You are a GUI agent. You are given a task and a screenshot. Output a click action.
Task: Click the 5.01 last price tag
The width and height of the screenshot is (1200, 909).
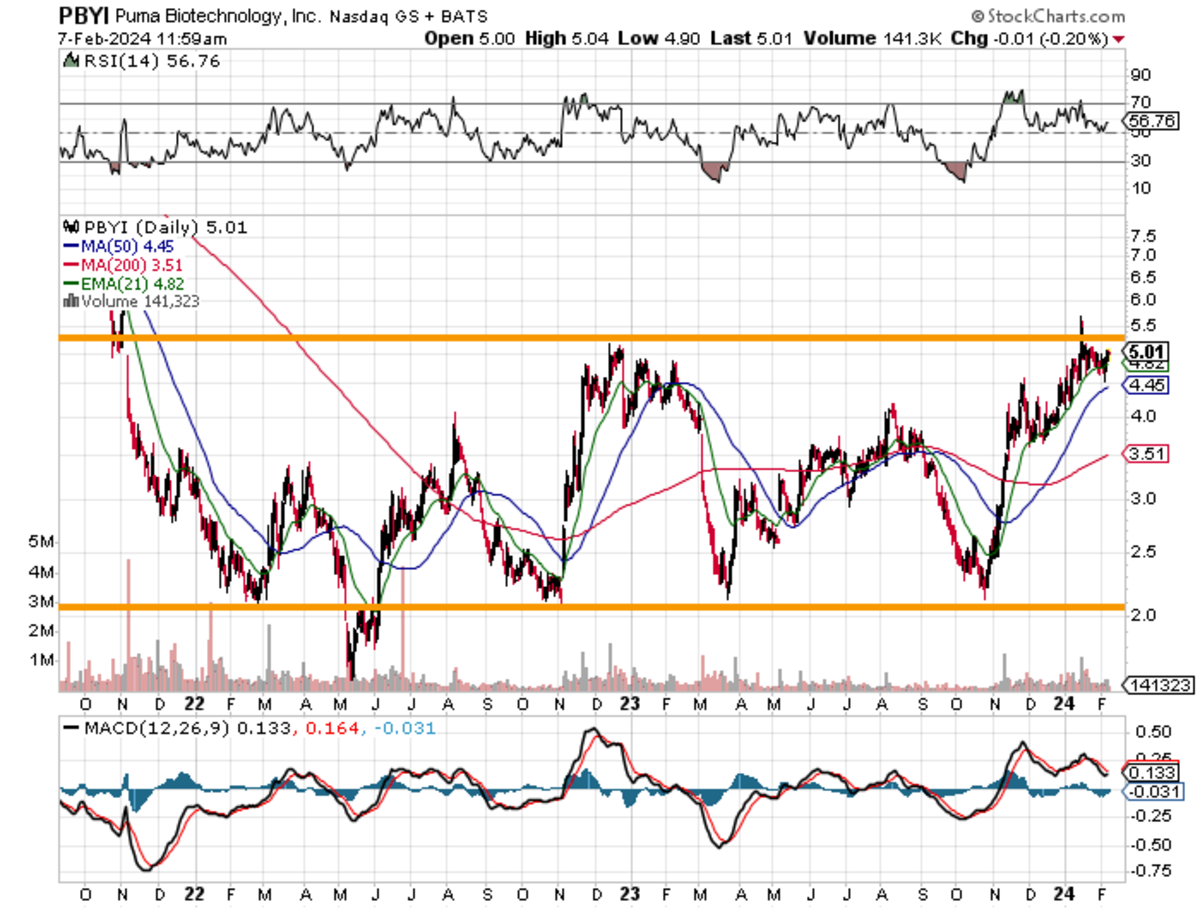1144,351
